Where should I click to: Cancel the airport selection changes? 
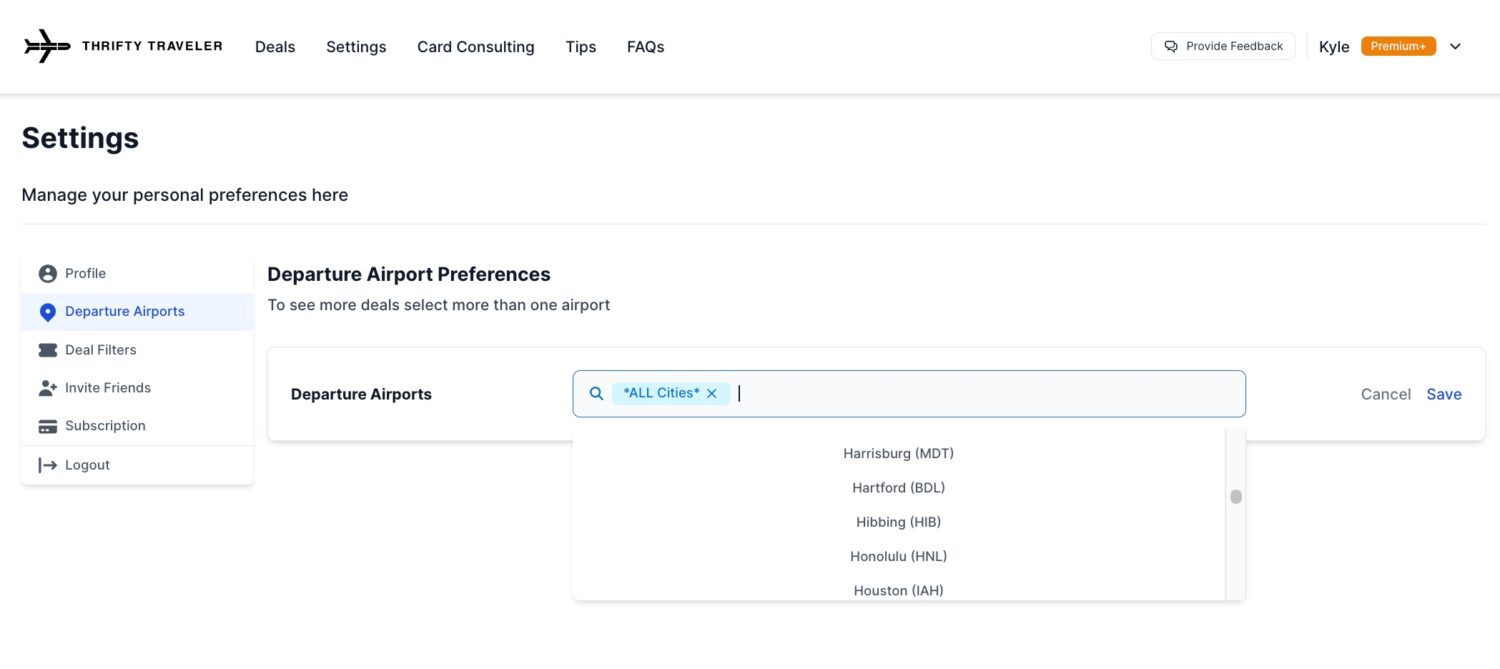point(1385,393)
